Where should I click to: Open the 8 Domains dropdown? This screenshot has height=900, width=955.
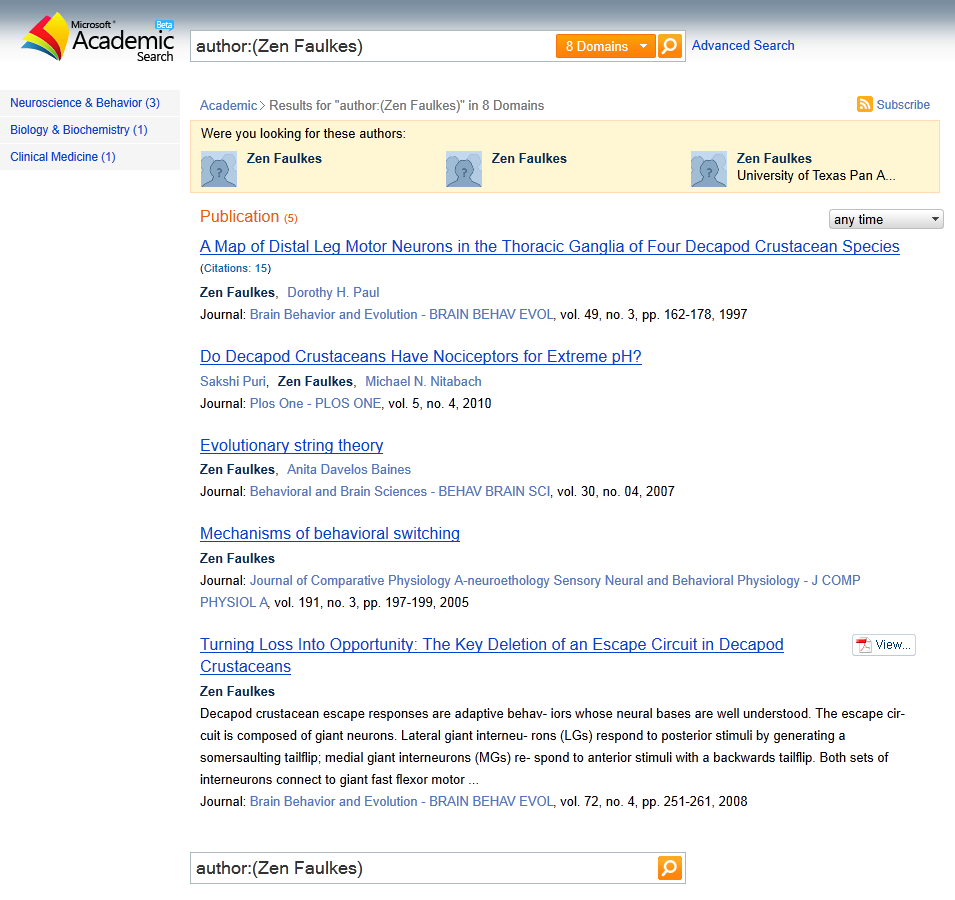605,45
